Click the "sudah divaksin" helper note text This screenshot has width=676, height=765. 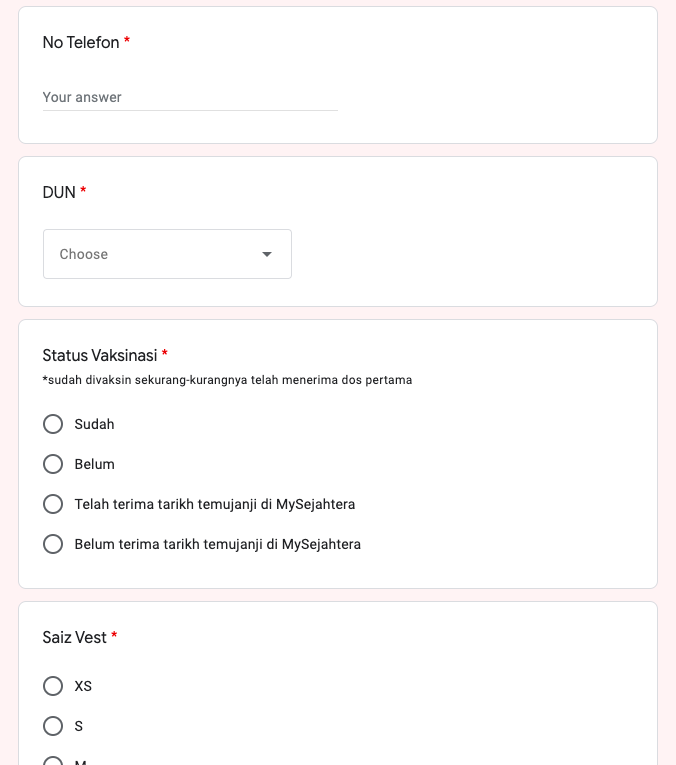tap(227, 380)
